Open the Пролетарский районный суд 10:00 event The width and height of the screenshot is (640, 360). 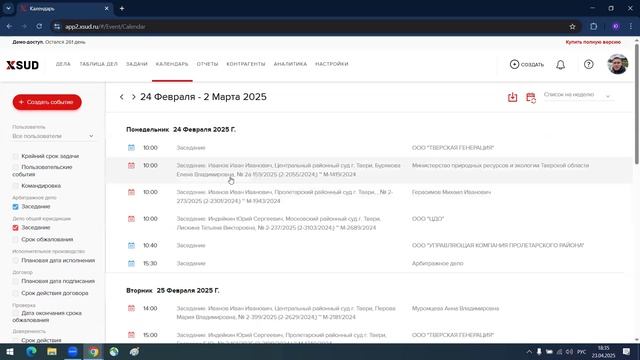click(x=284, y=196)
